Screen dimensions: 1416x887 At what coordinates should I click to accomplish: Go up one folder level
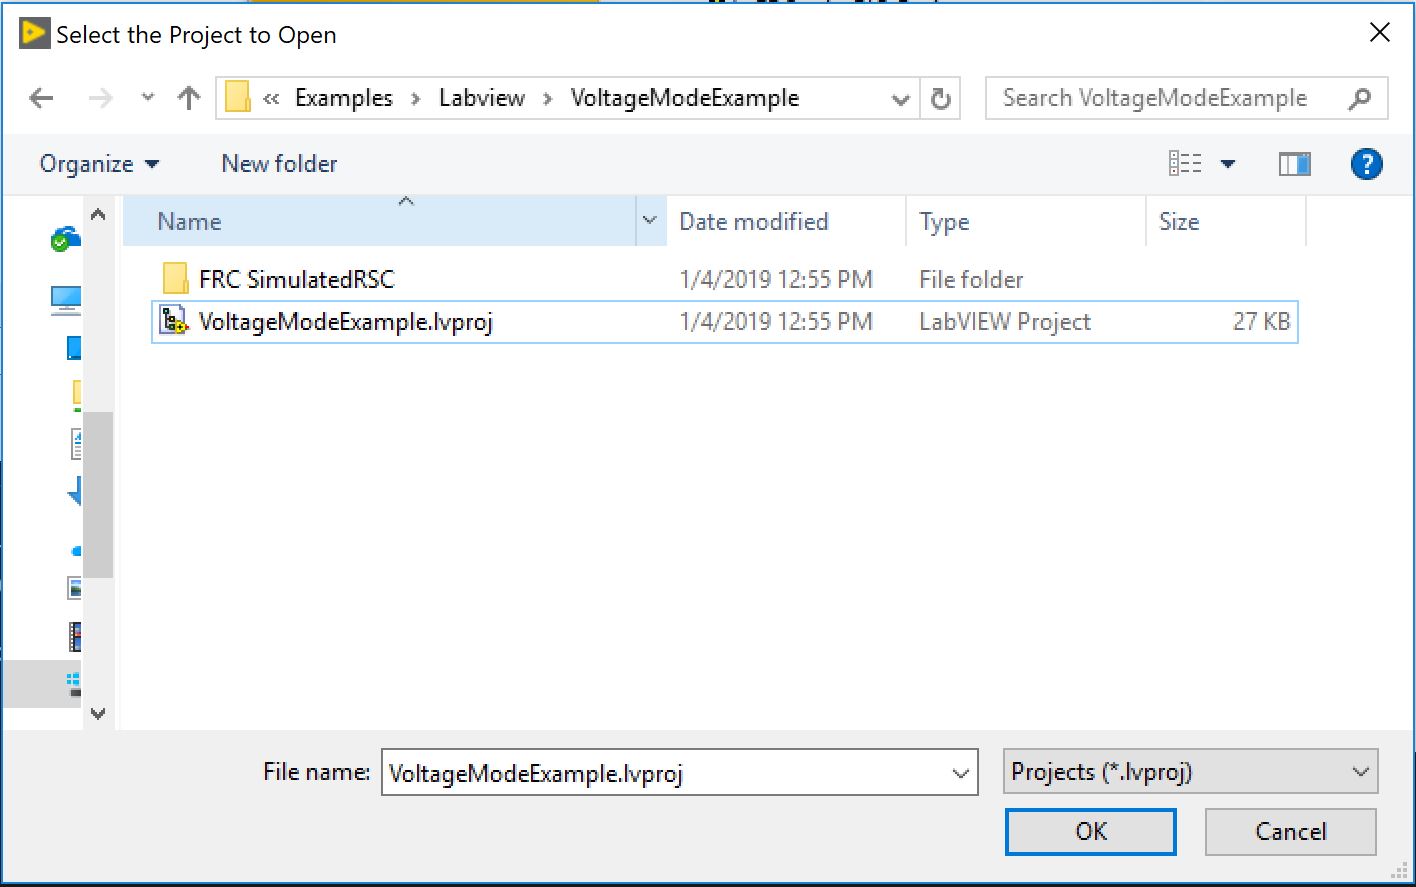188,98
